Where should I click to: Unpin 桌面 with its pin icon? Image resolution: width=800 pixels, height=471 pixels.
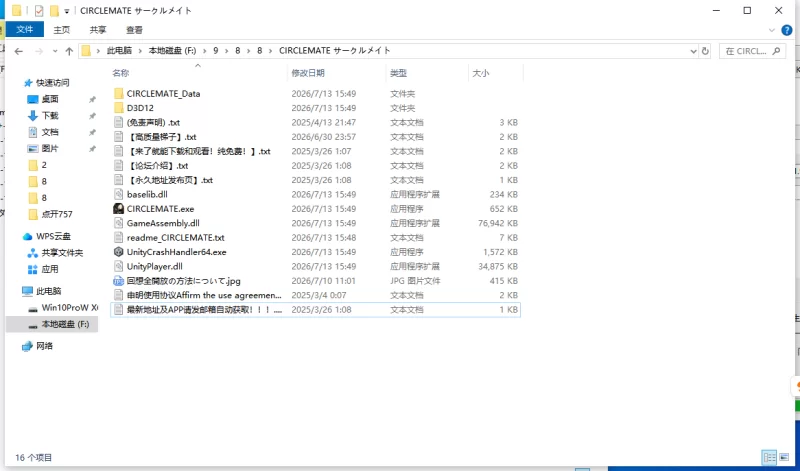(92, 100)
